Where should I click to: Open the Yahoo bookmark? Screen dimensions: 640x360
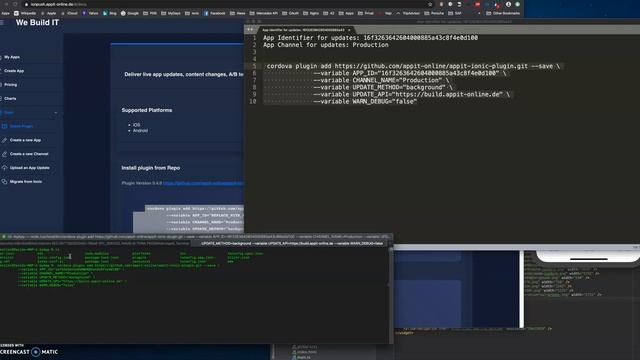(90, 13)
